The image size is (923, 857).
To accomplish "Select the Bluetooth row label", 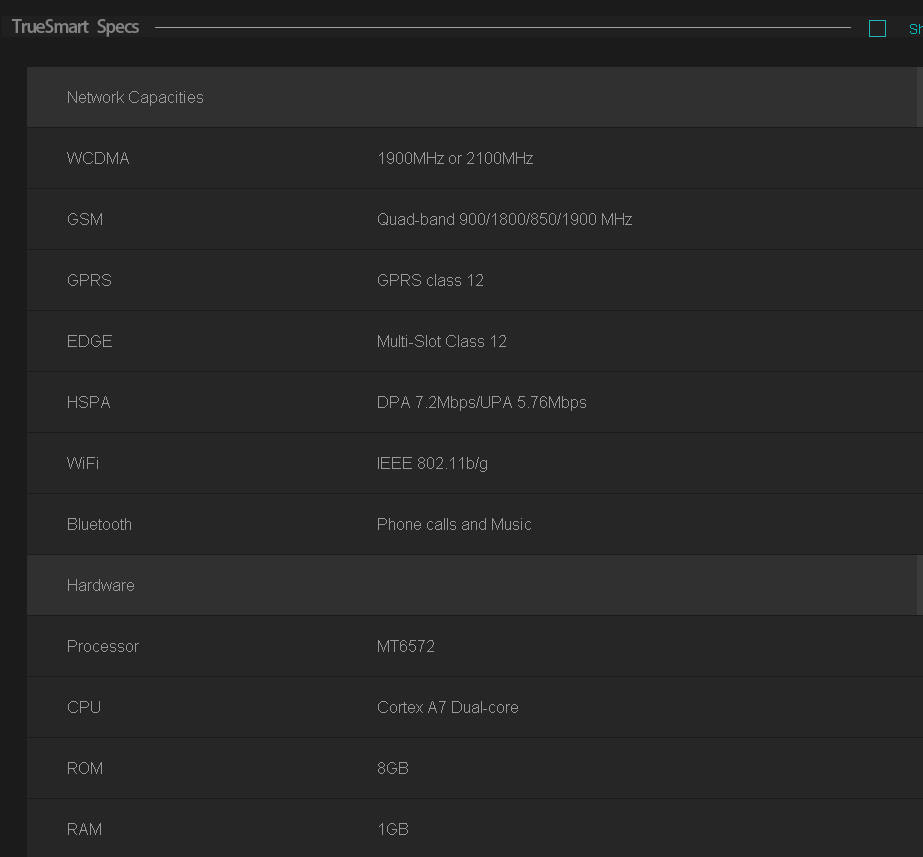I will 99,524.
